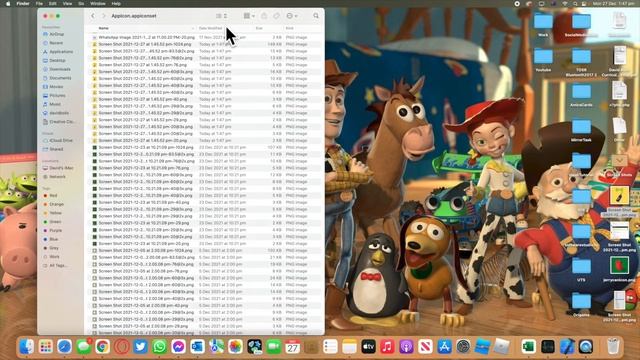Click the Edit Tags toolbar icon
This screenshot has width=640, height=360.
[x=276, y=16]
